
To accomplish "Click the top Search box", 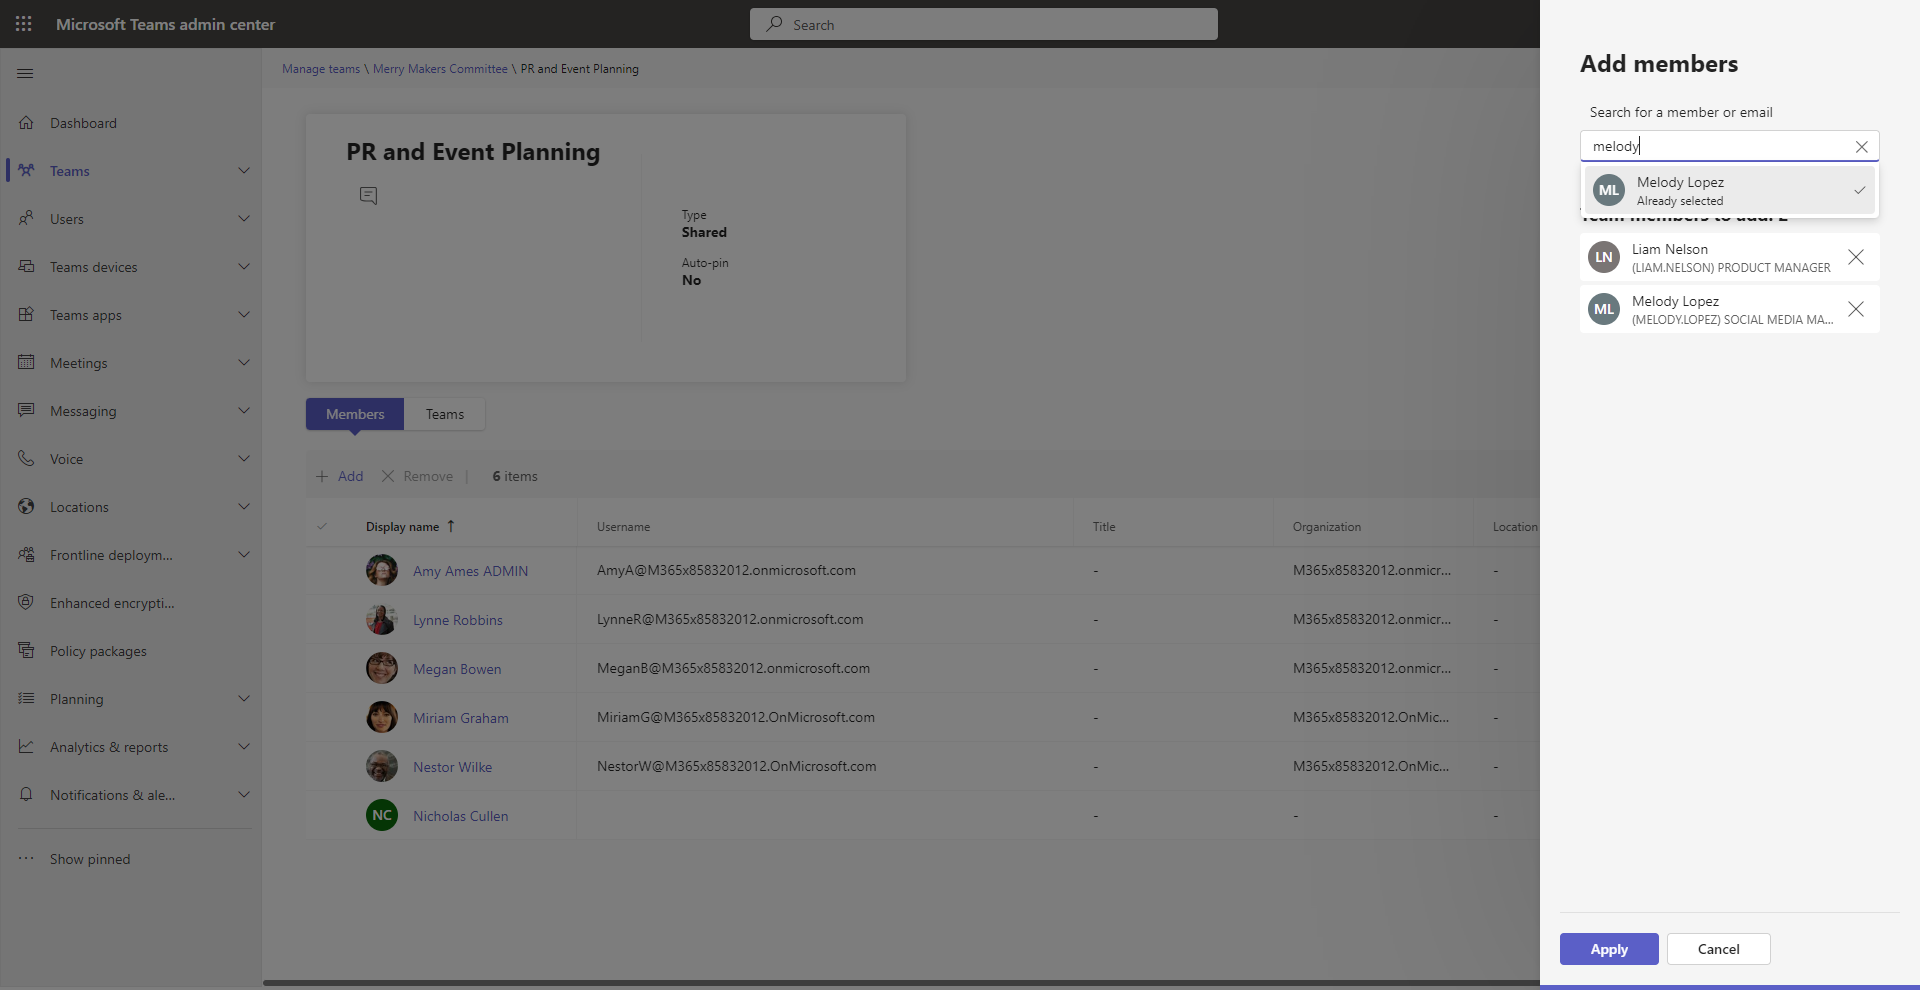I will tap(984, 24).
